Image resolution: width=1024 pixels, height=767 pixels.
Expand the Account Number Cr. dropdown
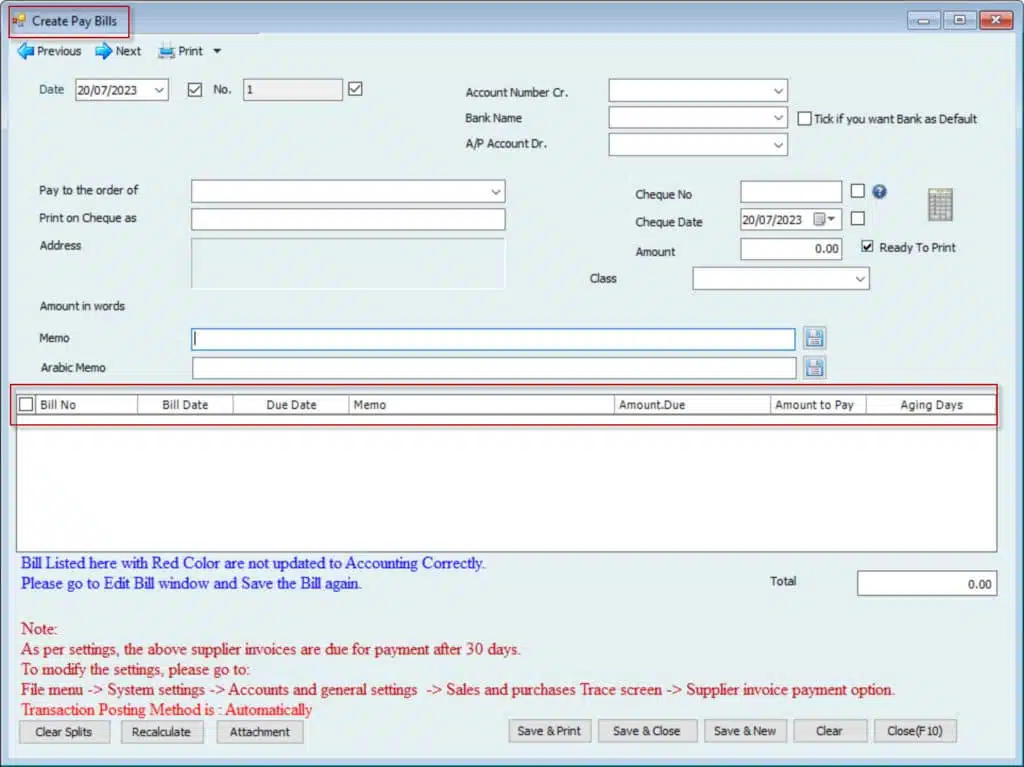(778, 91)
